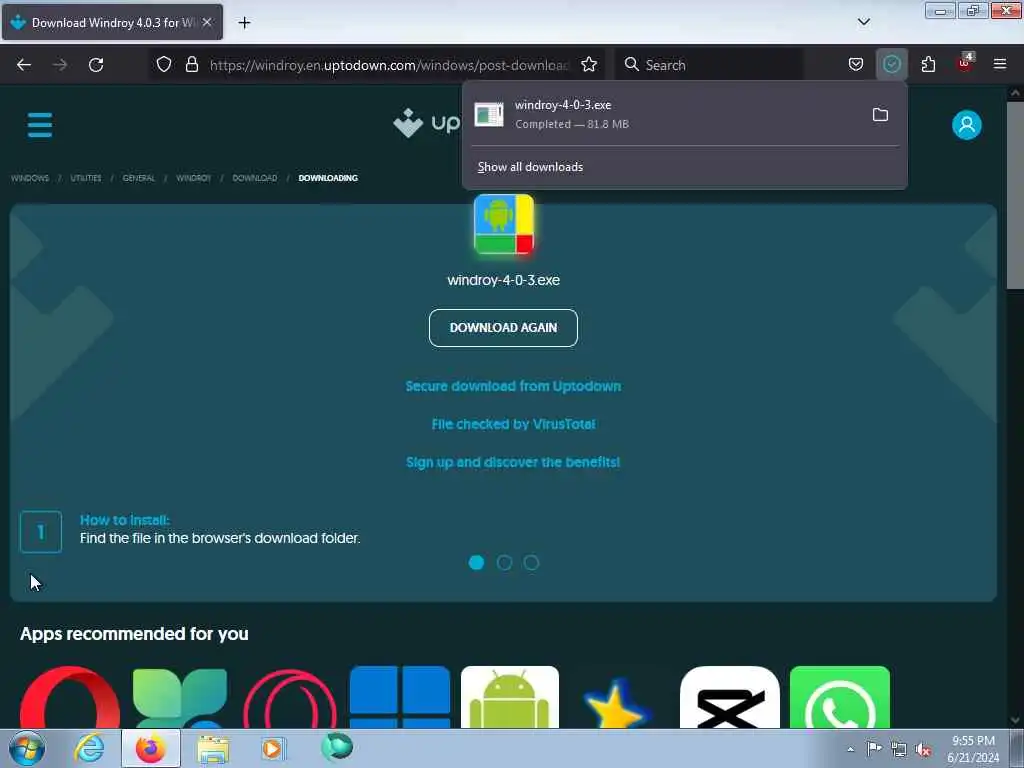Viewport: 1024px width, 768px height.
Task: Click the page vertical scrollbar thumb
Action: point(1015,195)
